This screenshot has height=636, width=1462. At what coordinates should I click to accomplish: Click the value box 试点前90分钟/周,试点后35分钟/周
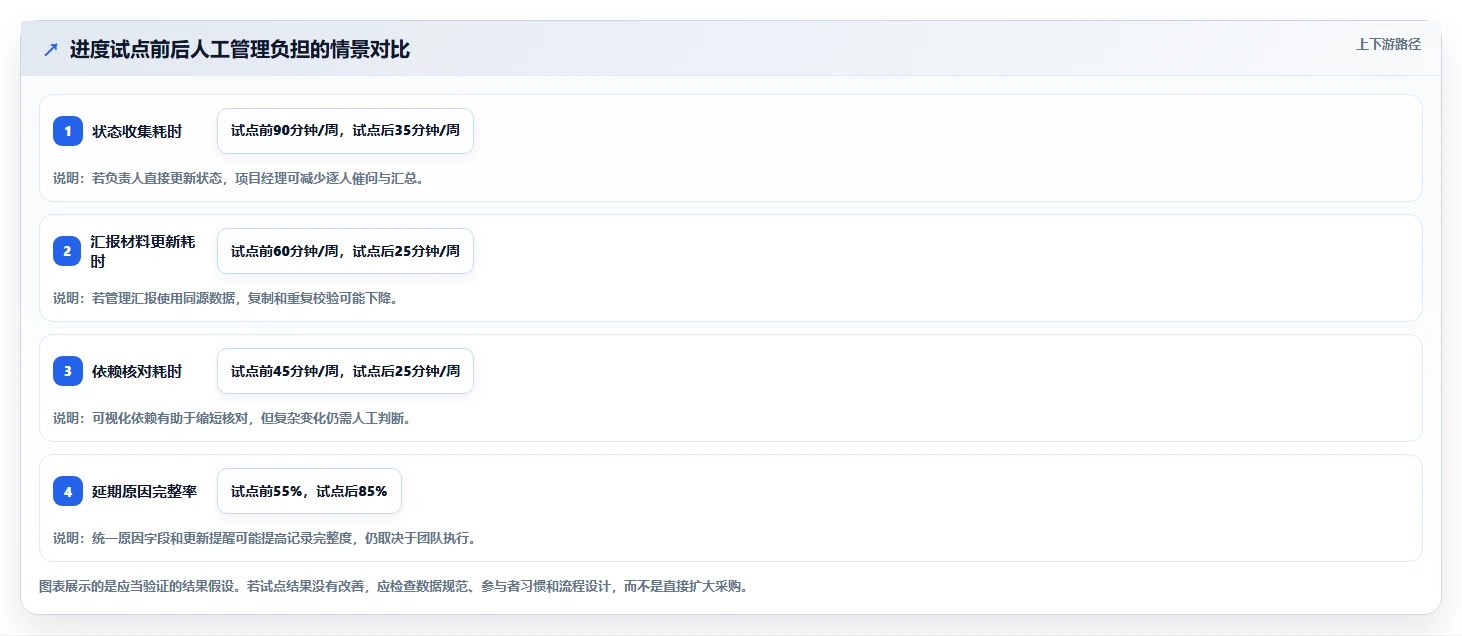(345, 131)
